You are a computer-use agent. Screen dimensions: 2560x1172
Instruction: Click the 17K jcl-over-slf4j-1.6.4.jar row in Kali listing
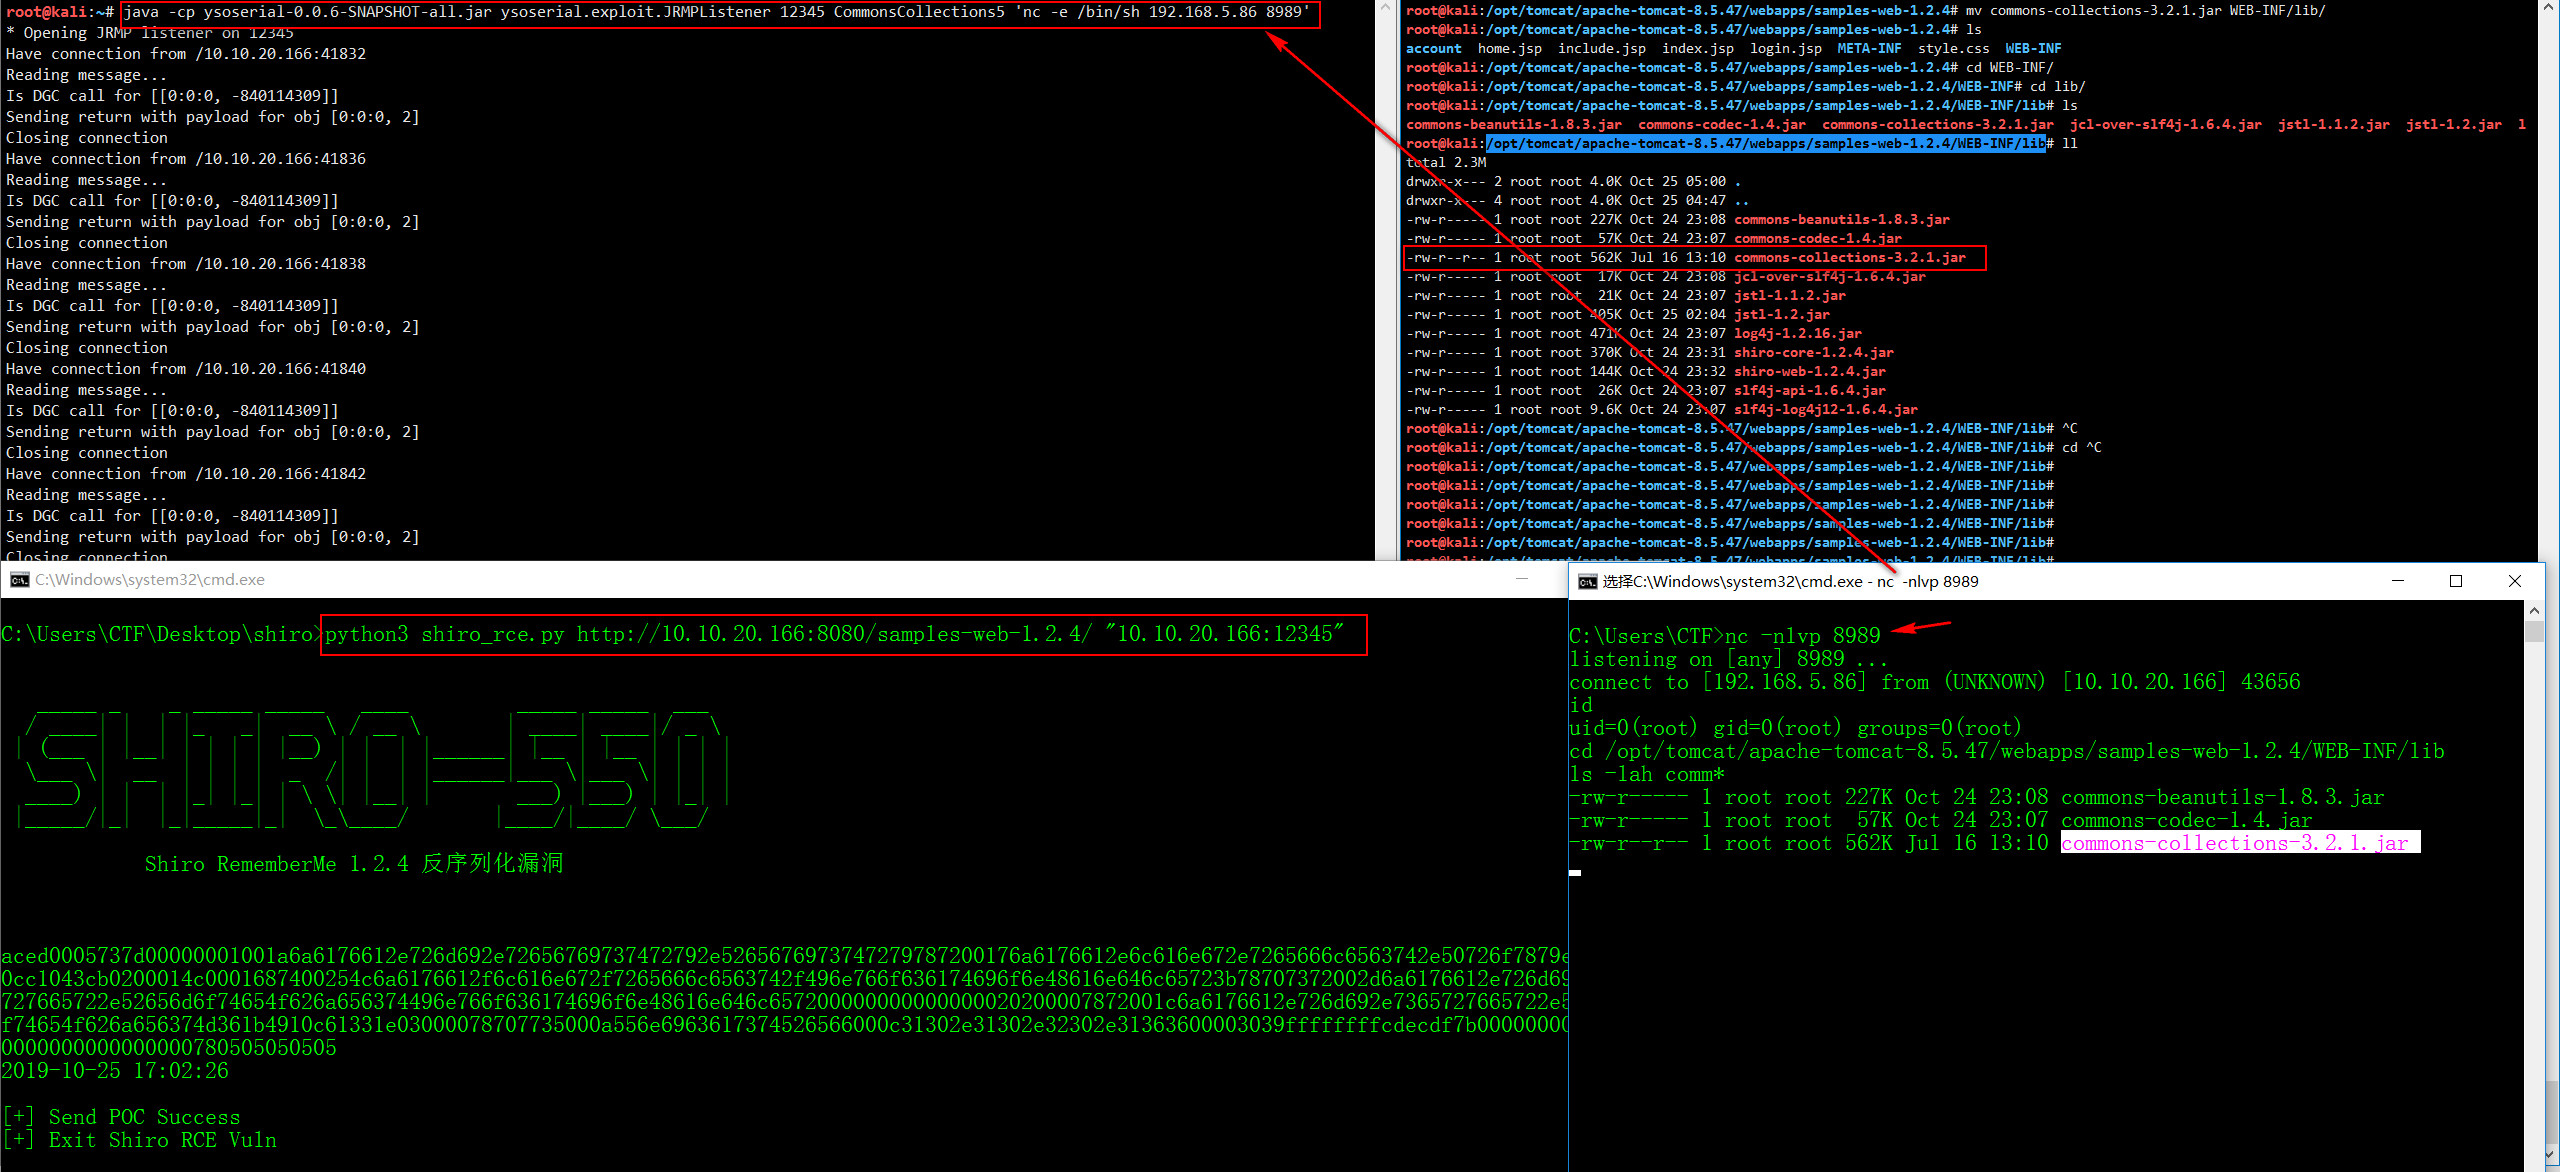pyautogui.click(x=1666, y=277)
